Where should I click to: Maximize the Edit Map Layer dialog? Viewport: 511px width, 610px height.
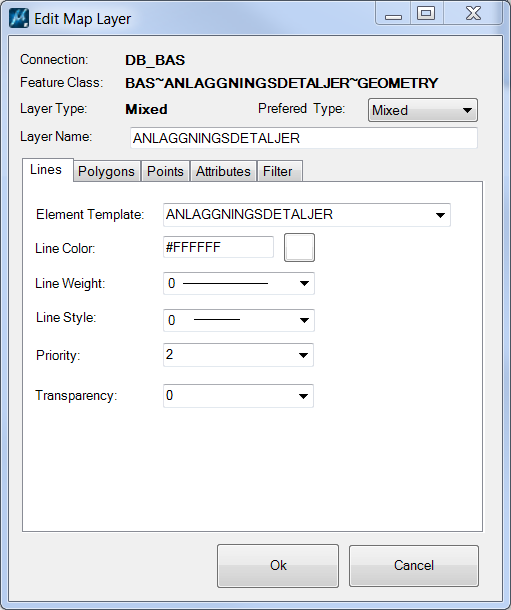[426, 14]
